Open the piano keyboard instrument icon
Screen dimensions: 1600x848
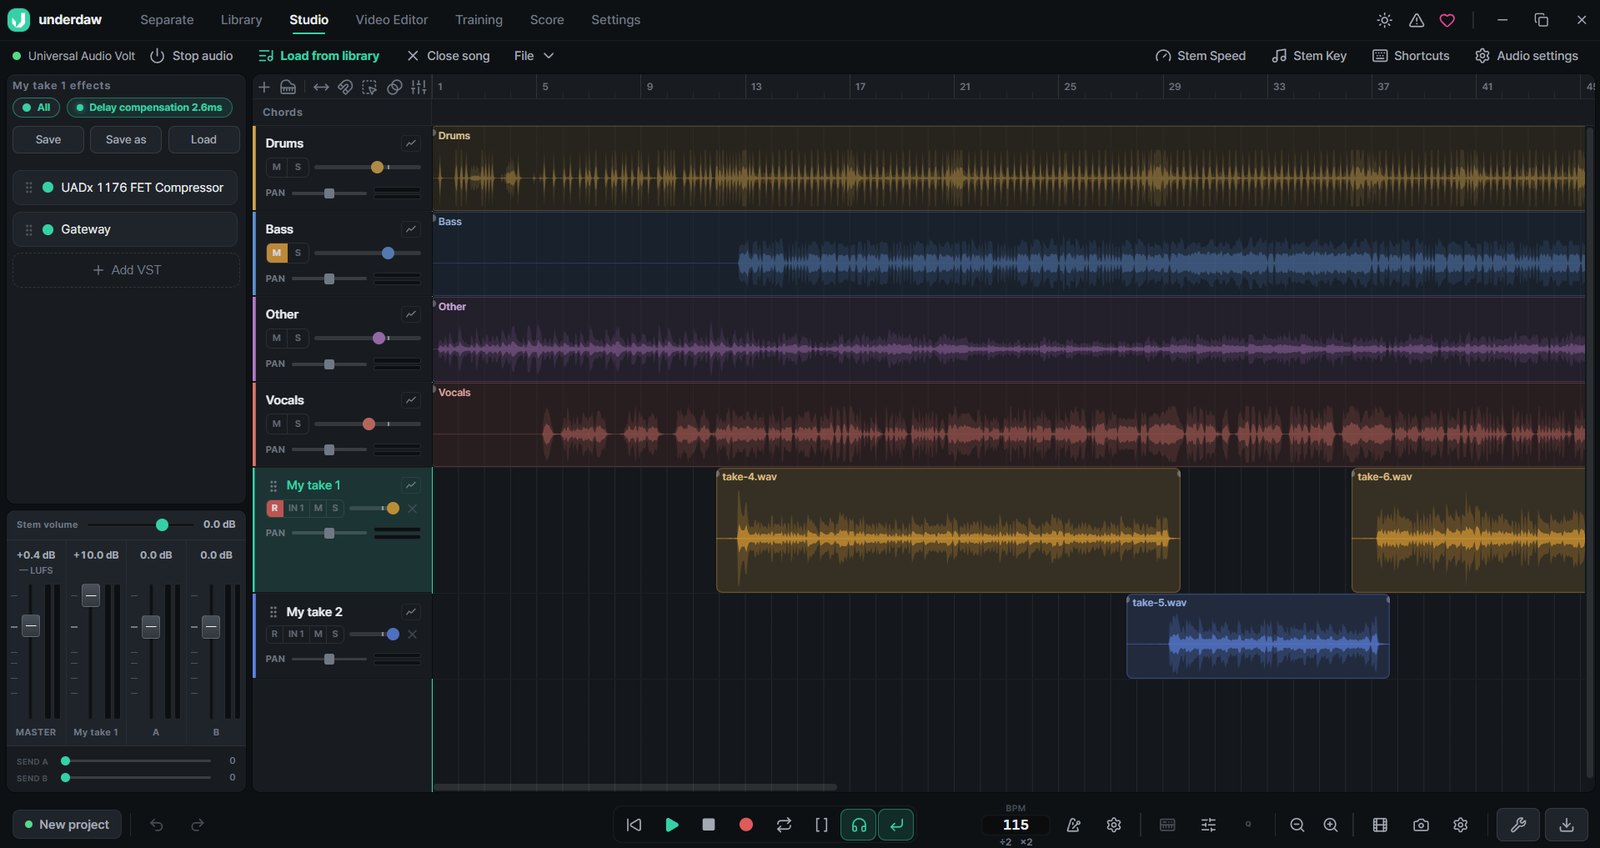coord(288,87)
